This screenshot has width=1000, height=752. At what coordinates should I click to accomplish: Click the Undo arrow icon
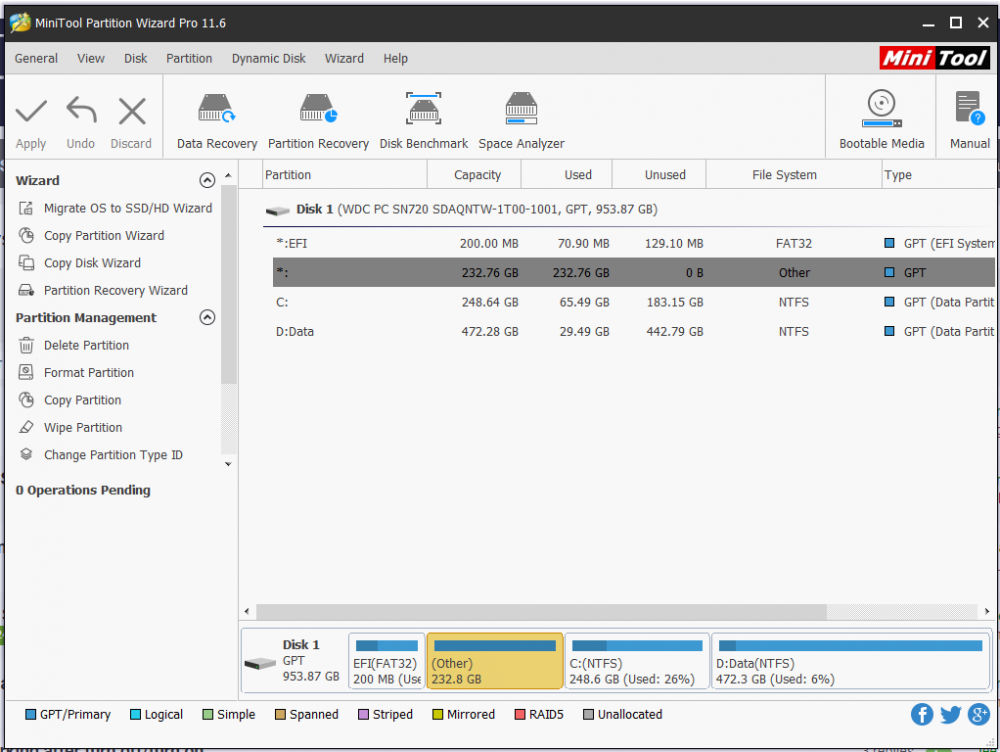pos(81,110)
